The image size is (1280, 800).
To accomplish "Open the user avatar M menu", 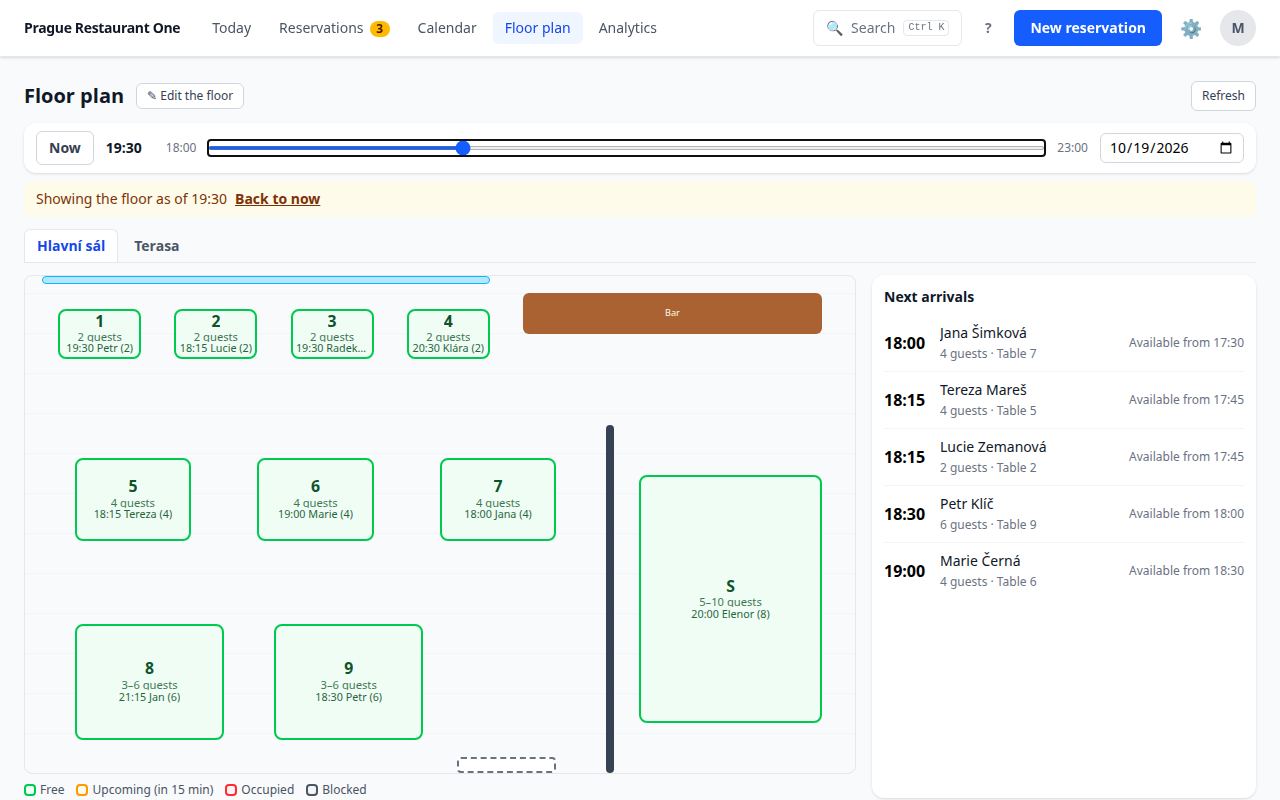I will click(x=1238, y=28).
